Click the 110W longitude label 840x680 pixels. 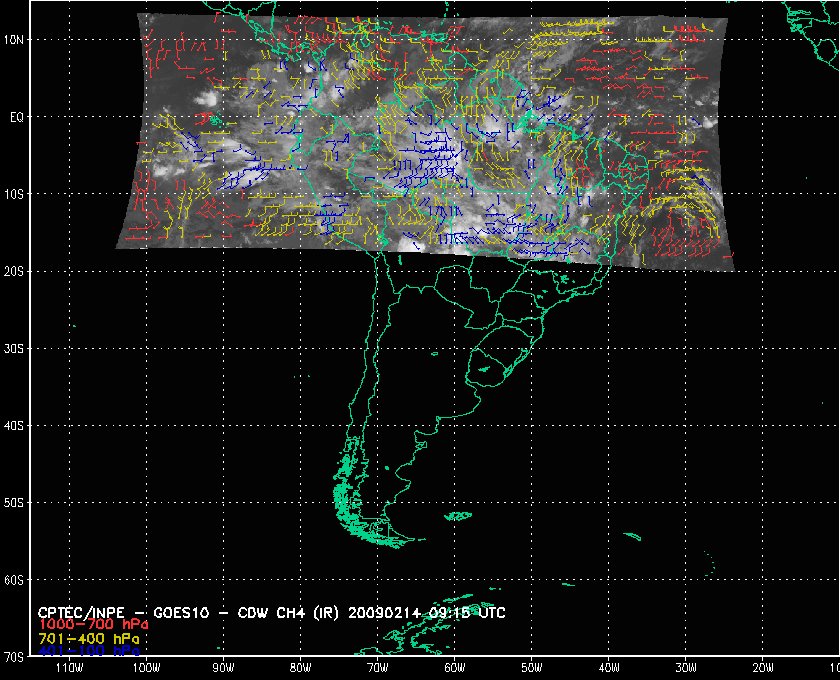(68, 667)
